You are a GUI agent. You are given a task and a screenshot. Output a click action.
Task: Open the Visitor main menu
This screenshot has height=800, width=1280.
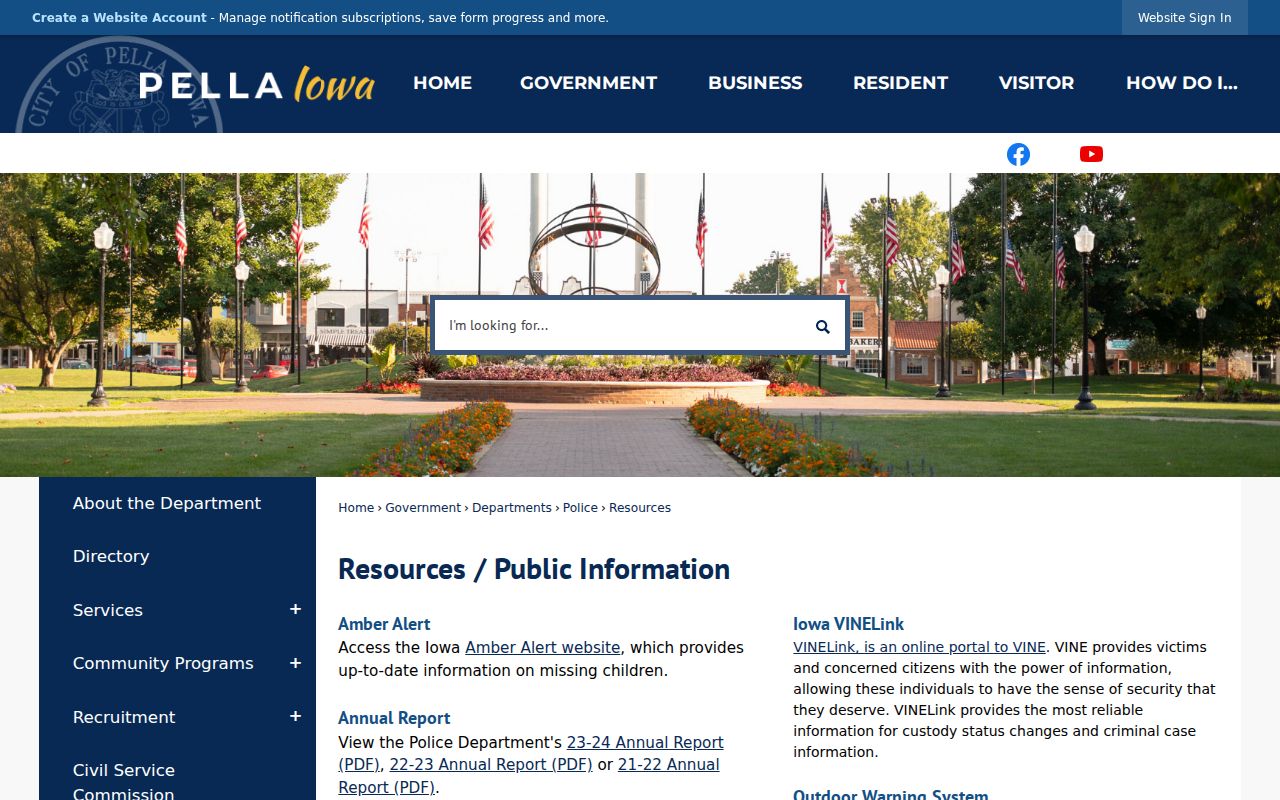[x=1036, y=83]
